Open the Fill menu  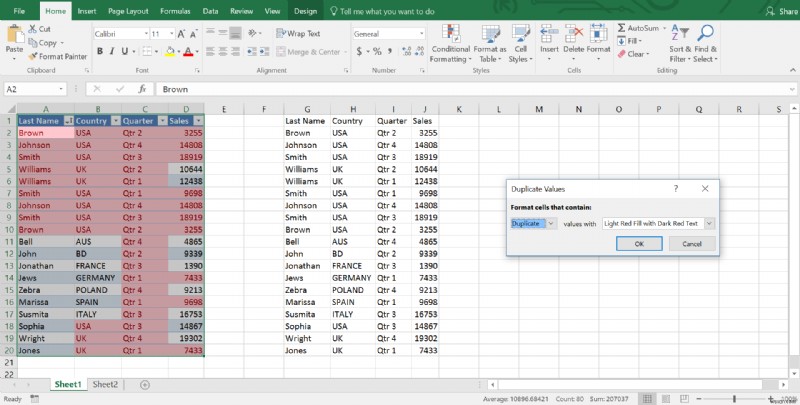coord(630,41)
